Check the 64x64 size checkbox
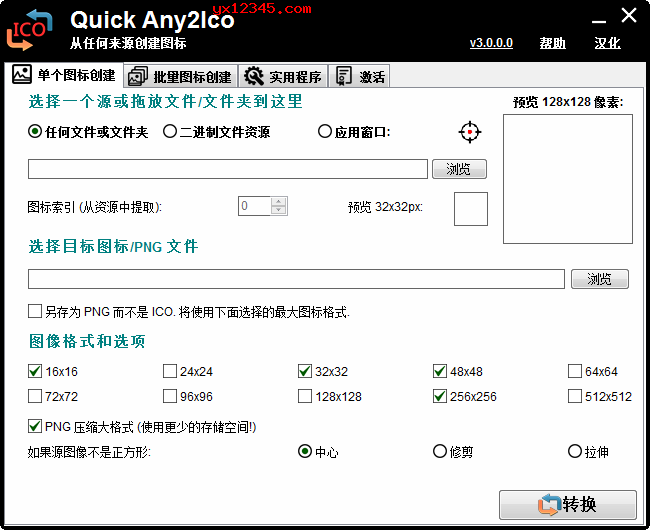This screenshot has height=530, width=650. [x=575, y=371]
